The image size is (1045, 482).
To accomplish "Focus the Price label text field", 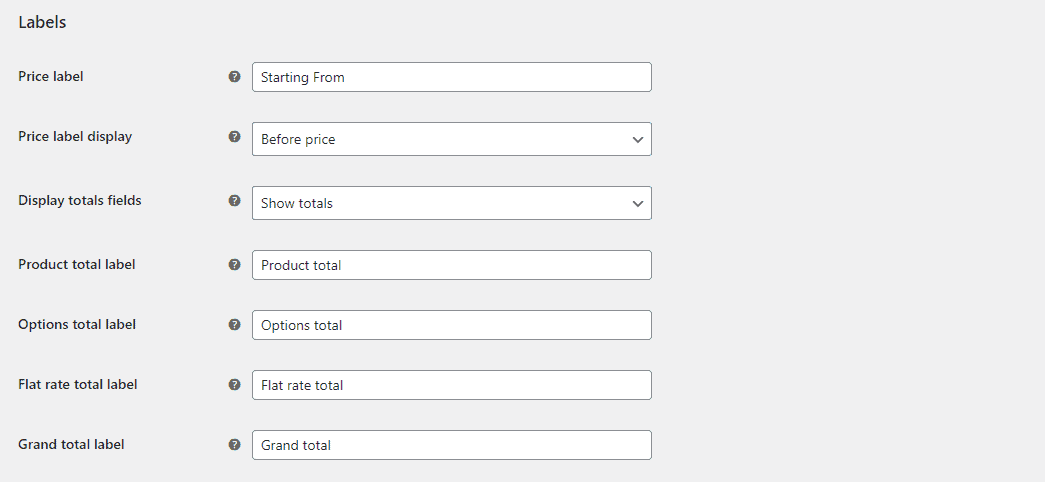I will point(452,77).
